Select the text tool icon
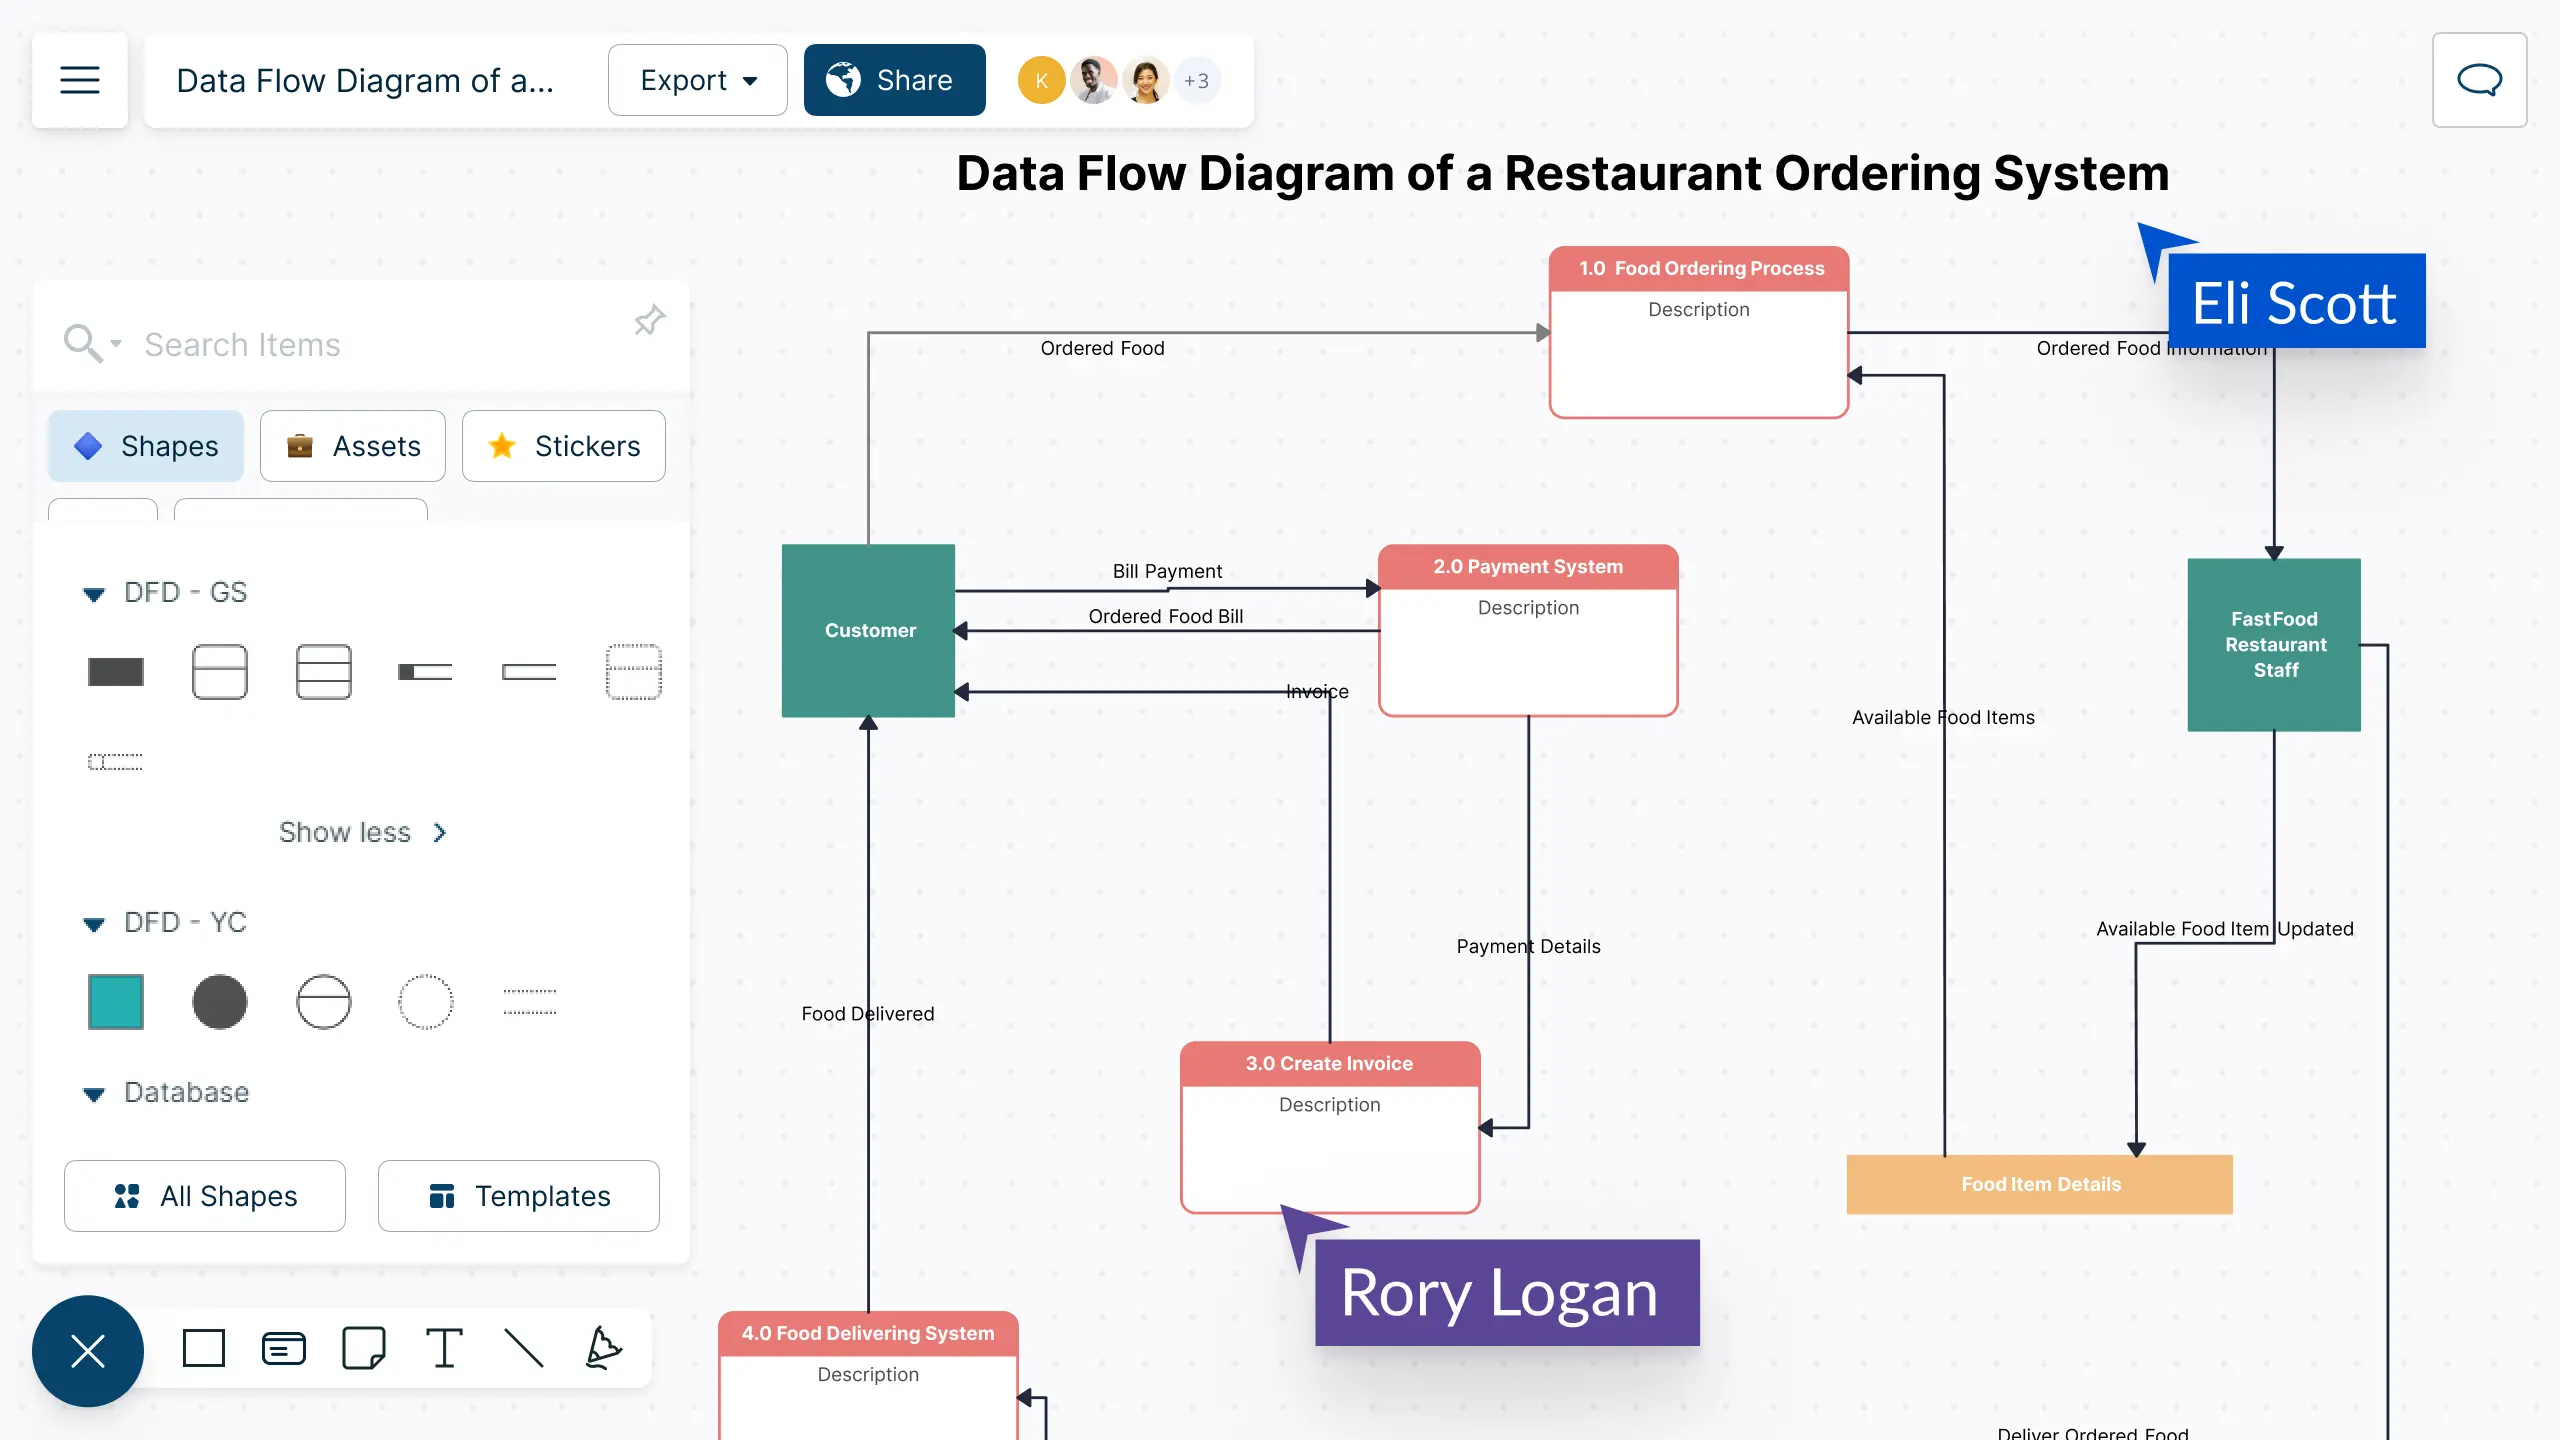This screenshot has height=1440, width=2560. [x=443, y=1350]
